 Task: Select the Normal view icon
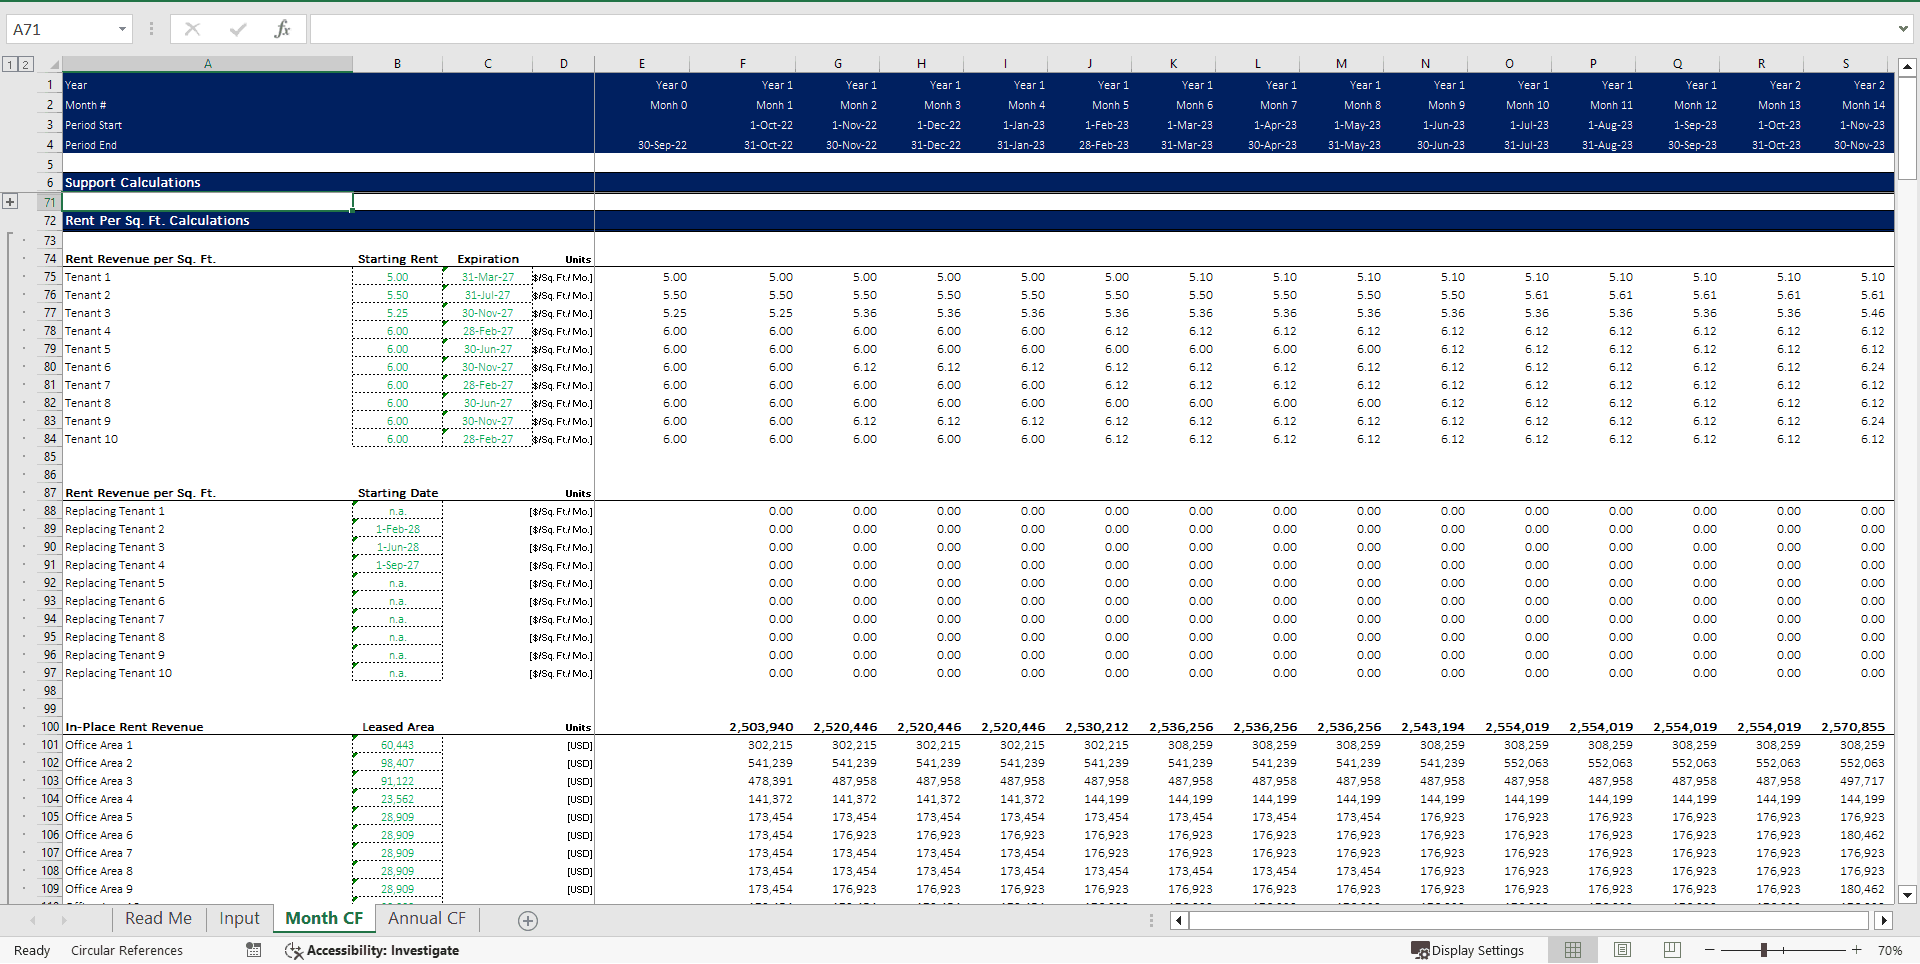coord(1573,949)
